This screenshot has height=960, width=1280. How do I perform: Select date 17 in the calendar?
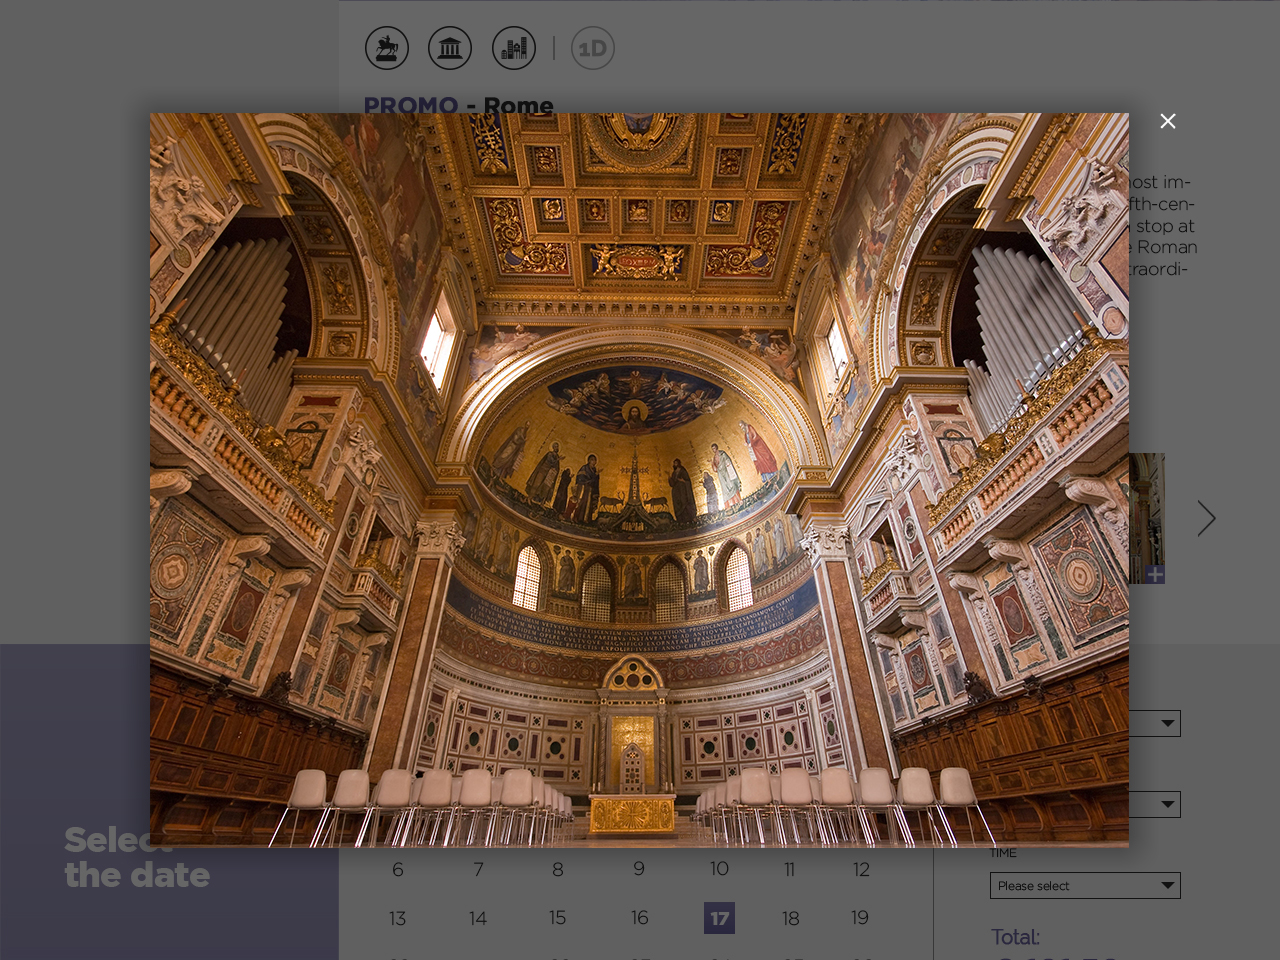pyautogui.click(x=719, y=918)
